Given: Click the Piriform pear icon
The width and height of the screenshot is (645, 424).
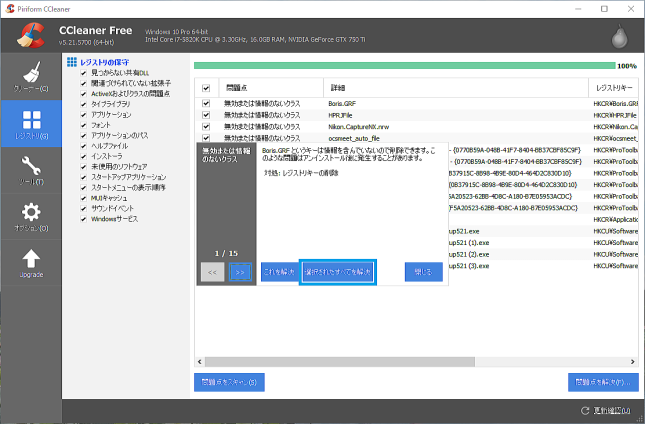Looking at the screenshot, I should (x=619, y=38).
